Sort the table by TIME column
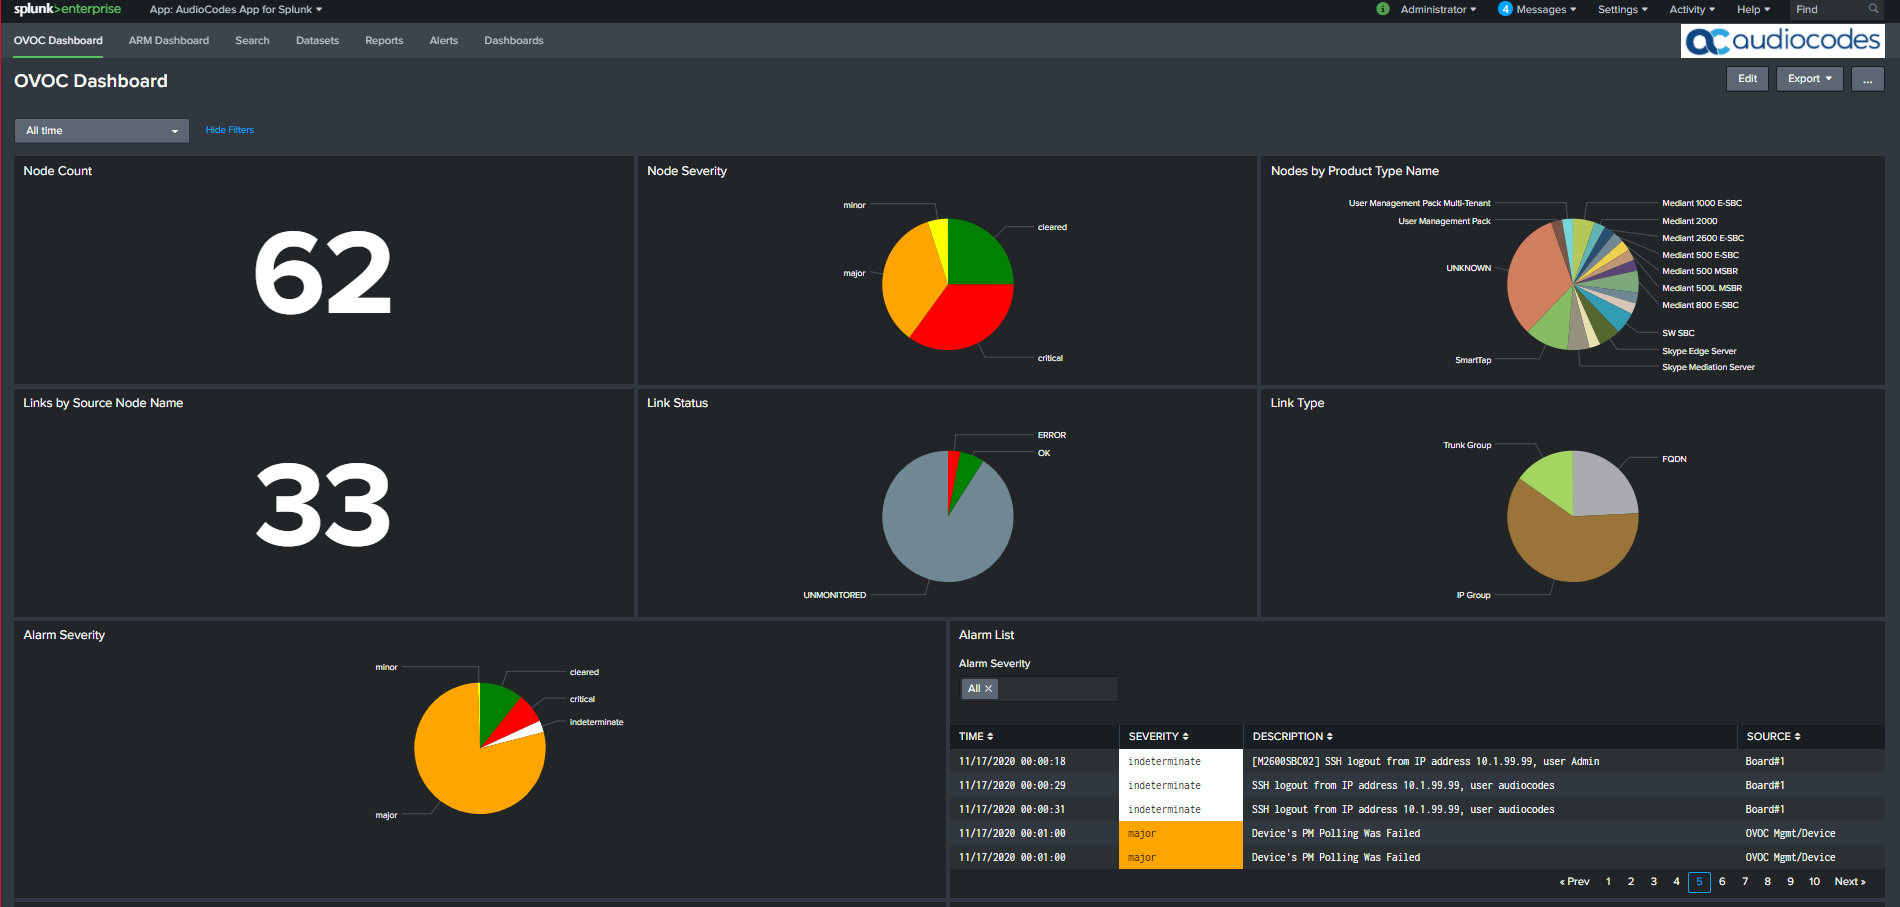 976,737
